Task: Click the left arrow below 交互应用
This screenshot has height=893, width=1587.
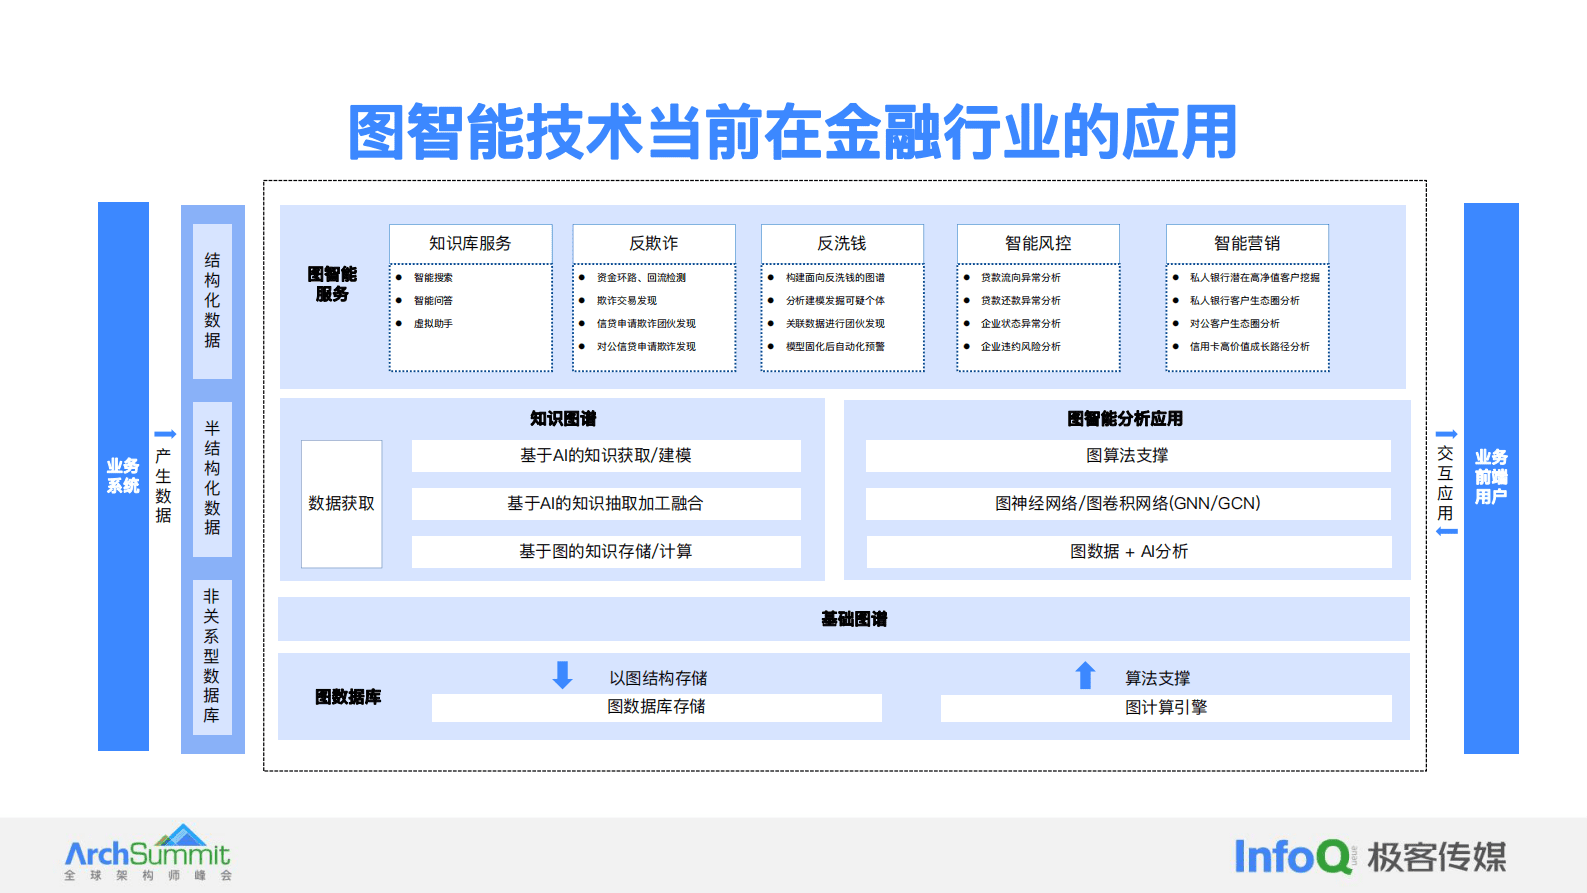Action: pyautogui.click(x=1446, y=531)
